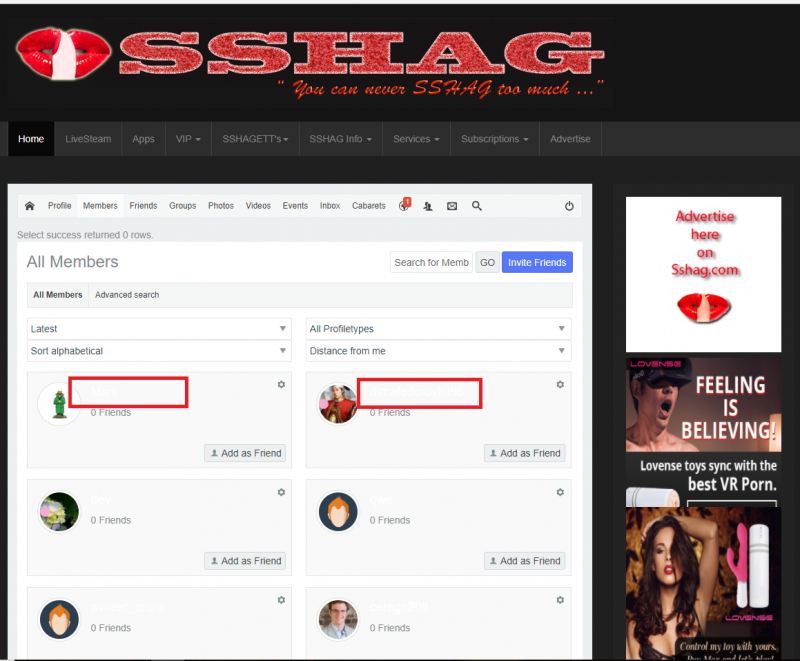View friend requests icon in toolbar
This screenshot has width=800, height=661.
428,206
